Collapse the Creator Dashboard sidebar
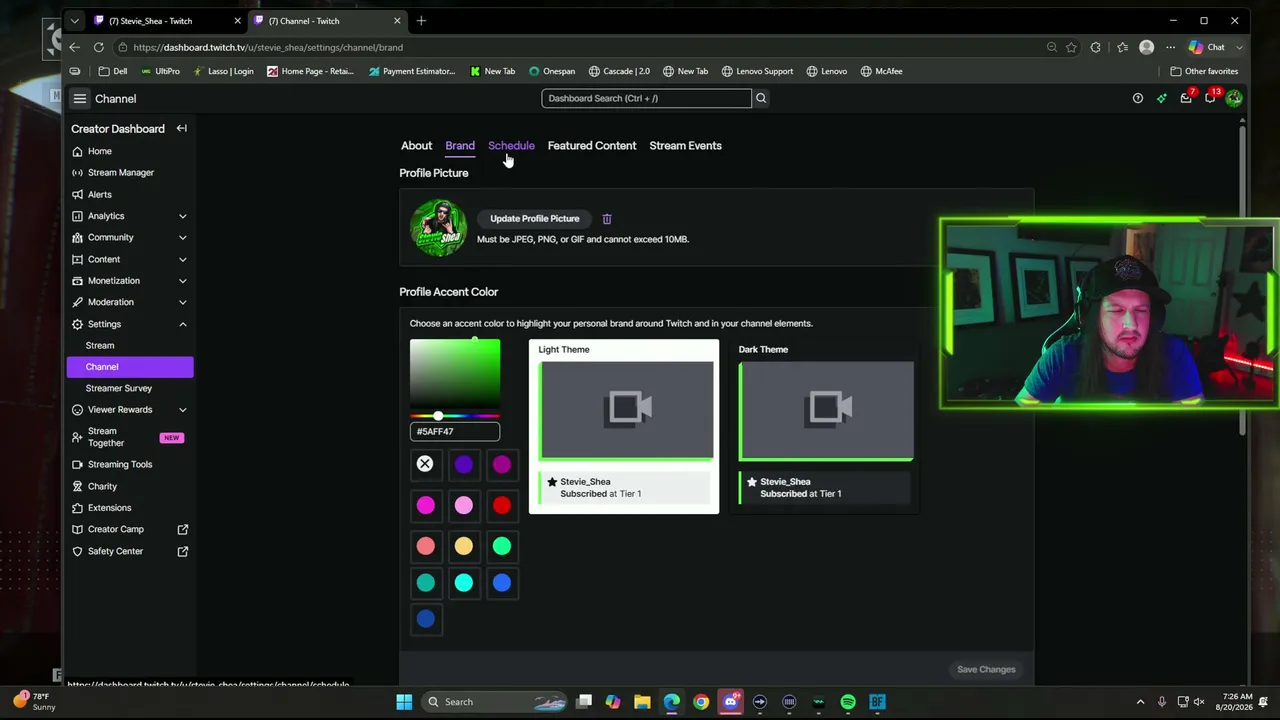Image resolution: width=1280 pixels, height=720 pixels. click(x=181, y=129)
